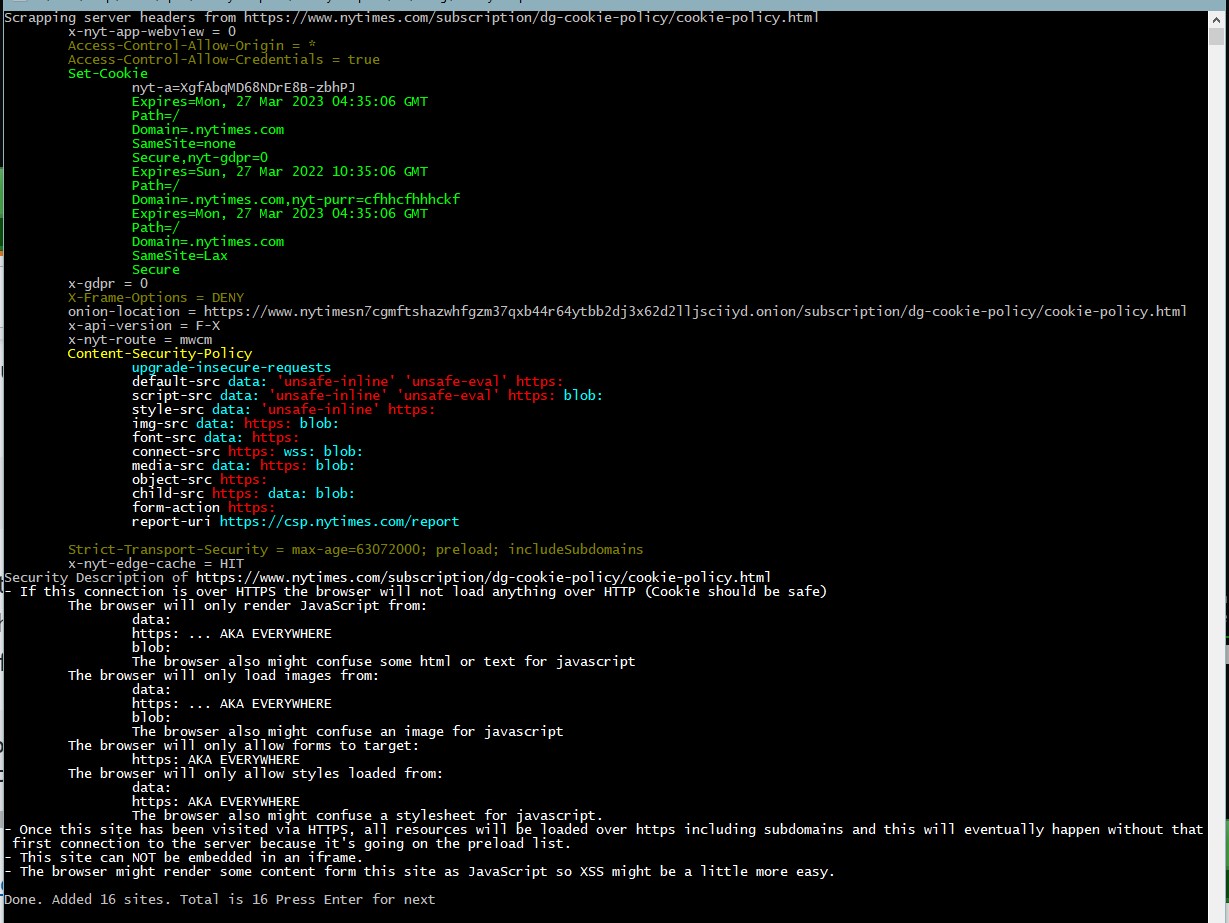Image resolution: width=1229 pixels, height=923 pixels.
Task: Click the 'object-src https:' directive line
Action: [x=200, y=479]
